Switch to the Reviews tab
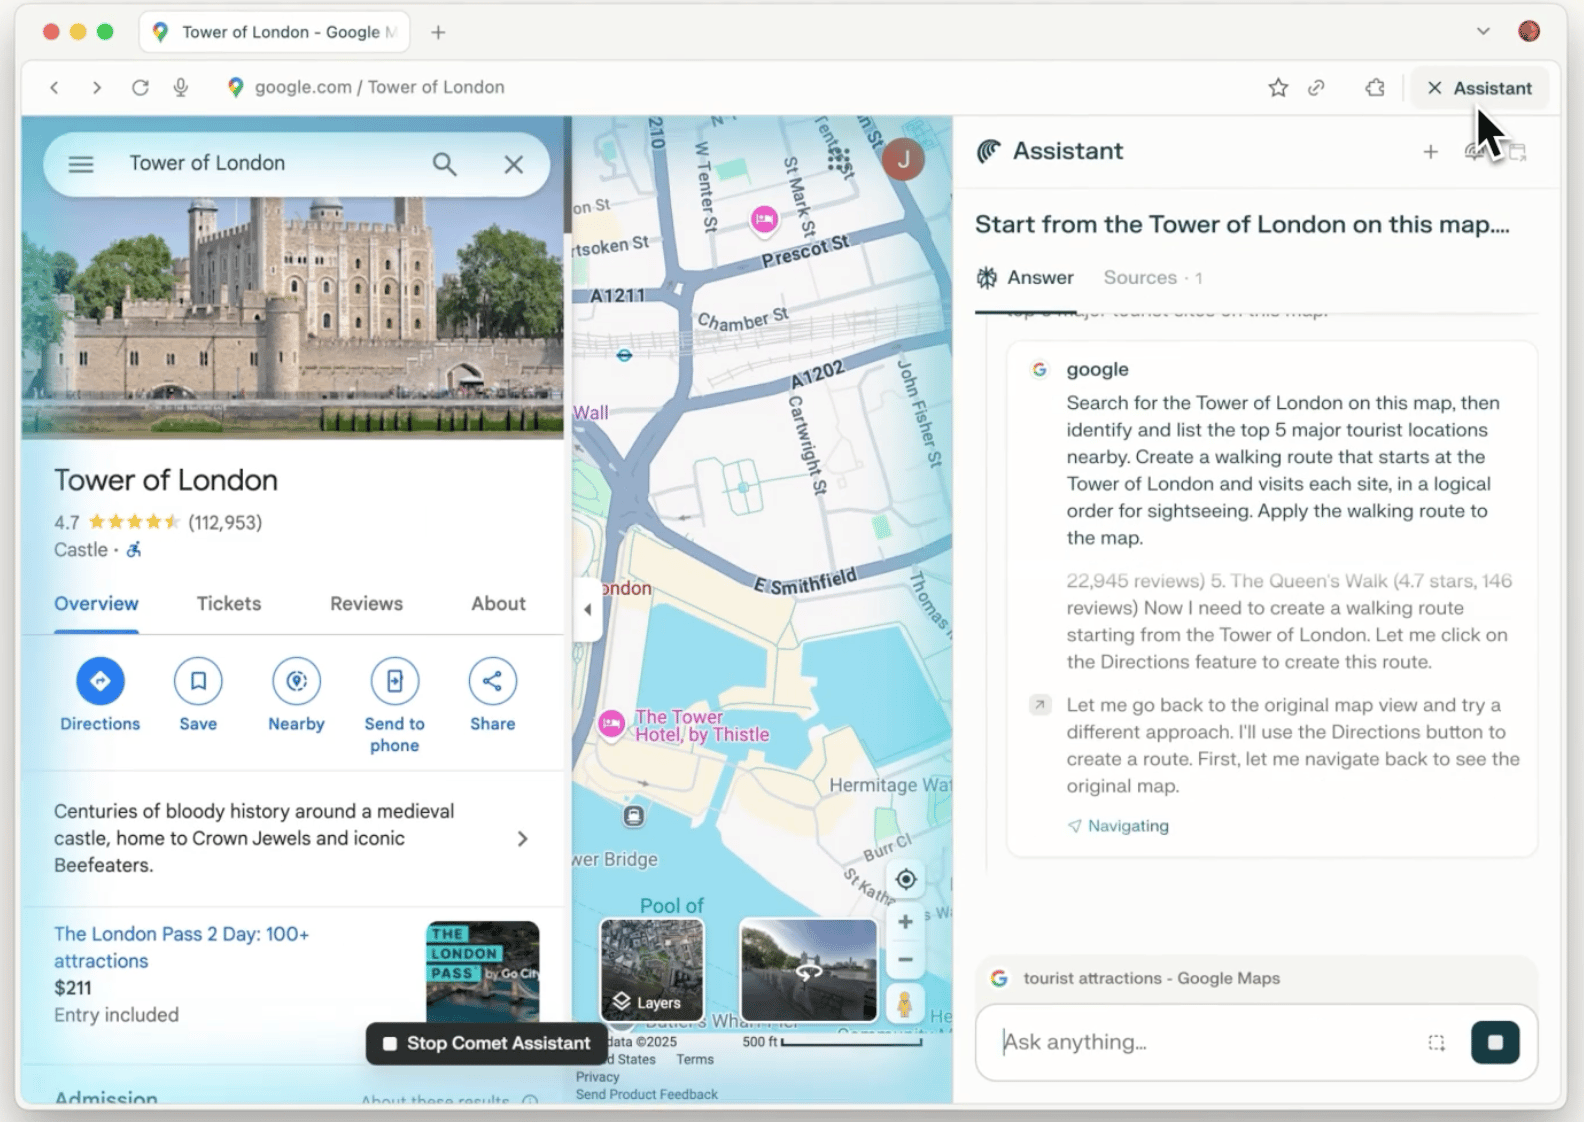This screenshot has width=1584, height=1122. click(367, 604)
